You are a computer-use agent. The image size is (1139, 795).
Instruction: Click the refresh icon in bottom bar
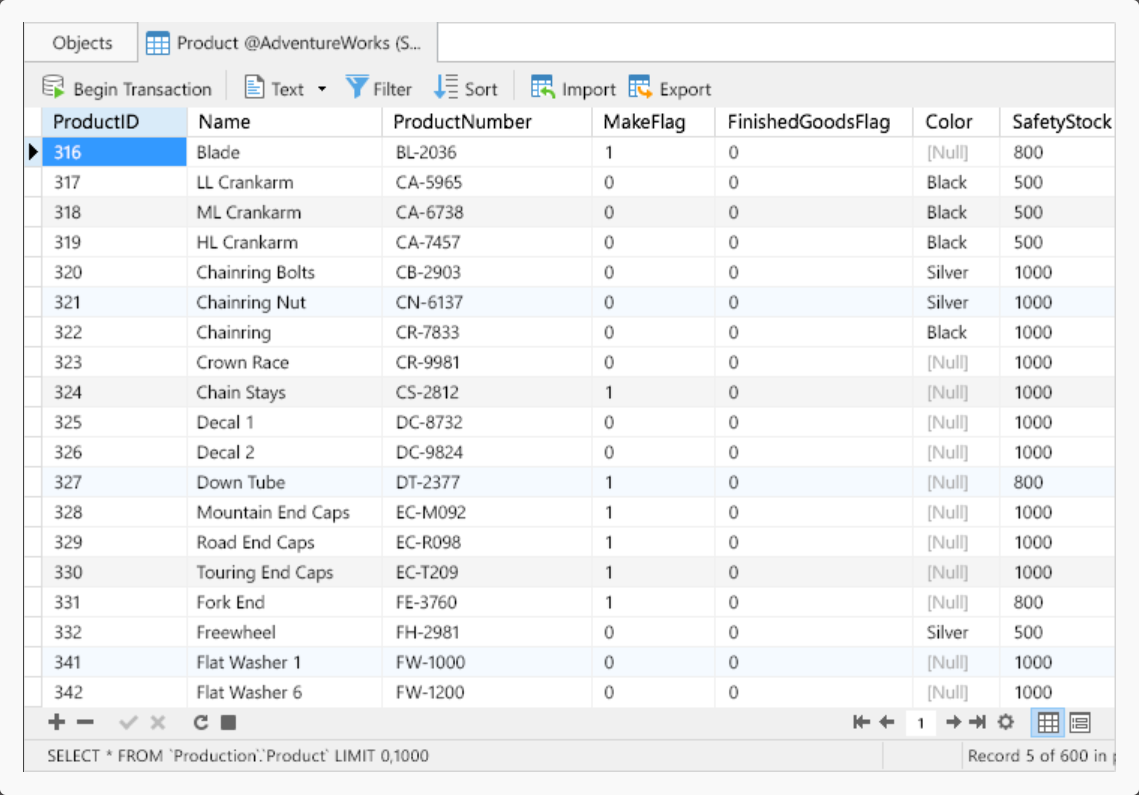click(200, 722)
